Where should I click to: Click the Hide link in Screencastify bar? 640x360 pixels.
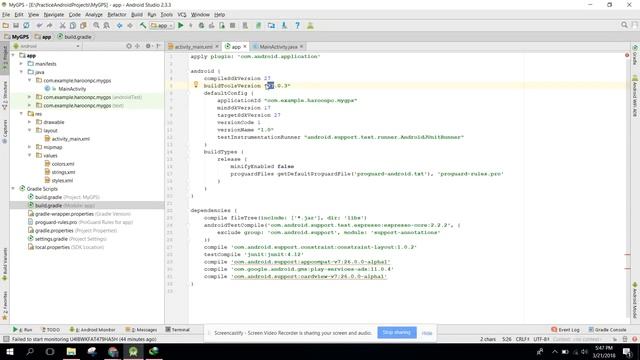point(427,333)
